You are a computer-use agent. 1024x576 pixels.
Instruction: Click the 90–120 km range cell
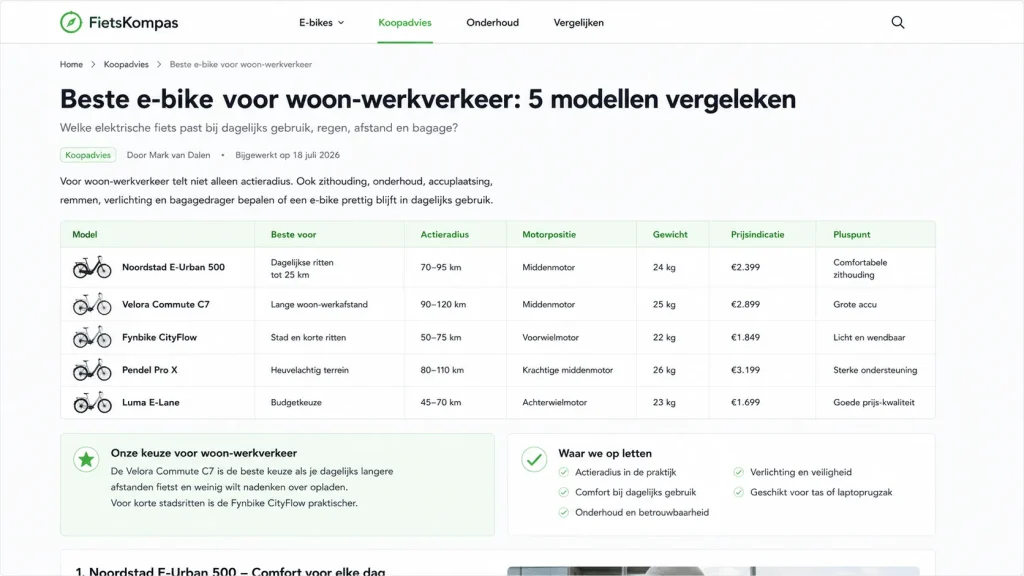tap(443, 304)
